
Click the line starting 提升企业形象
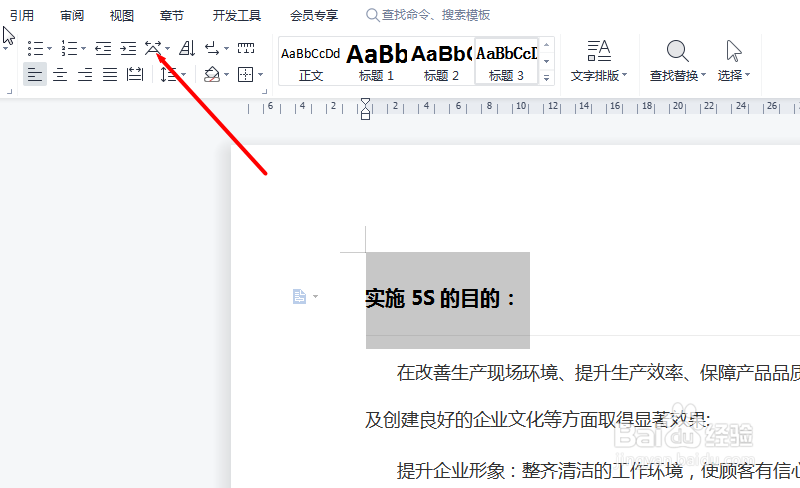[x=598, y=470]
